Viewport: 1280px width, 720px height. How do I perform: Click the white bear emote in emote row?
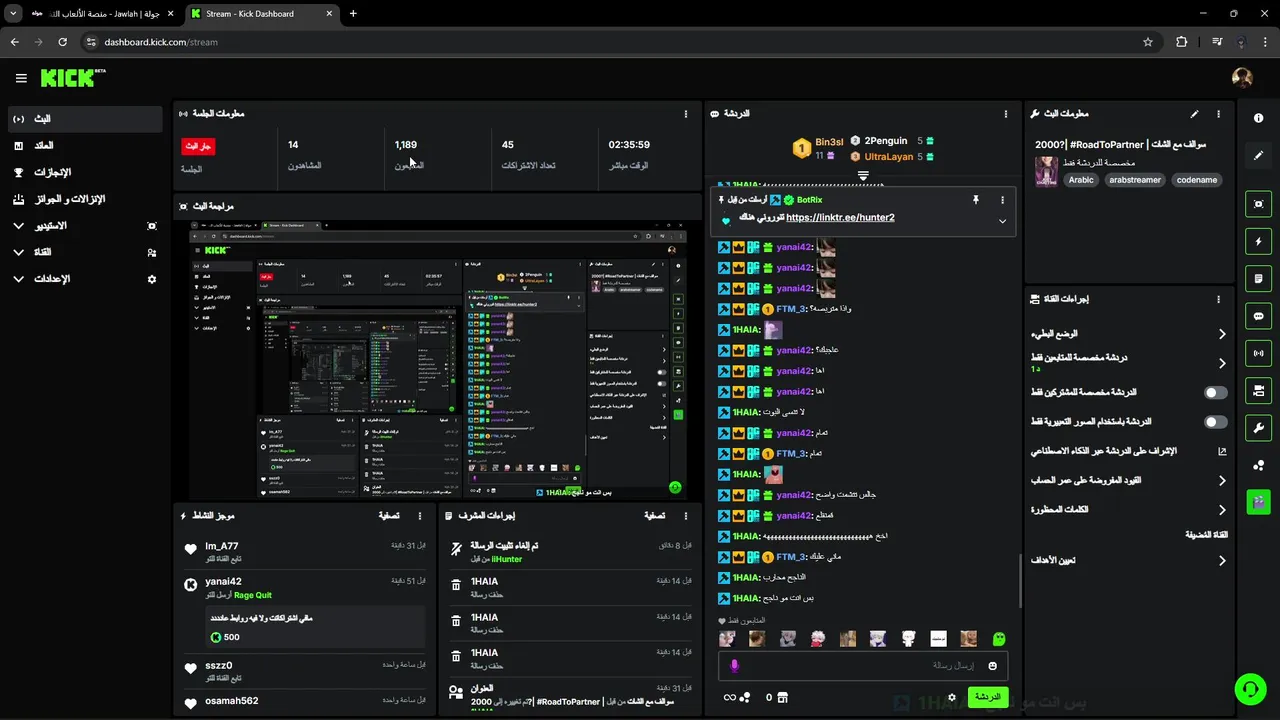908,639
